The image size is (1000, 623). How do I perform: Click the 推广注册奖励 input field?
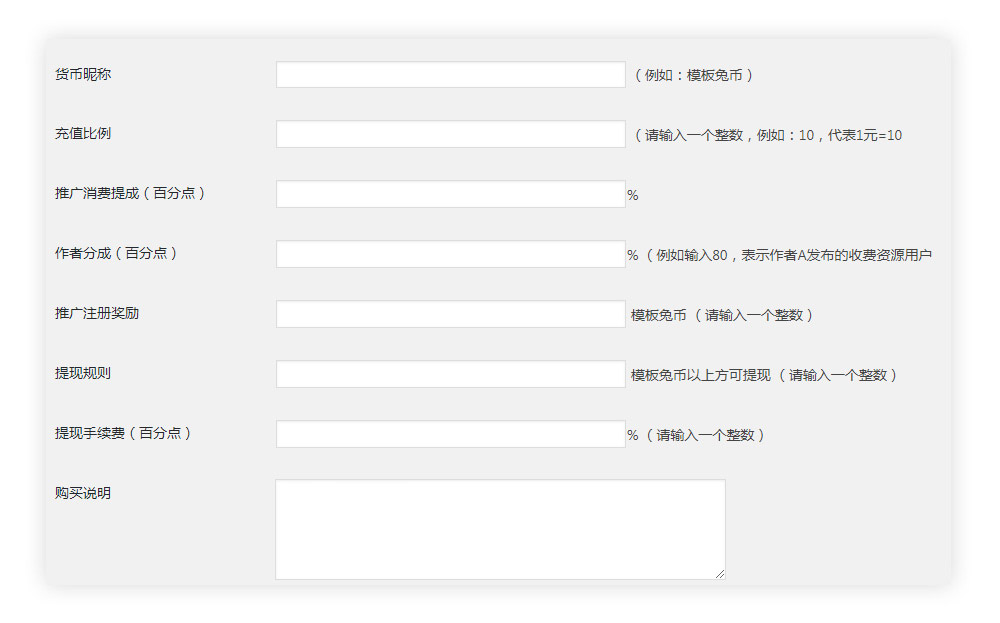pyautogui.click(x=450, y=313)
